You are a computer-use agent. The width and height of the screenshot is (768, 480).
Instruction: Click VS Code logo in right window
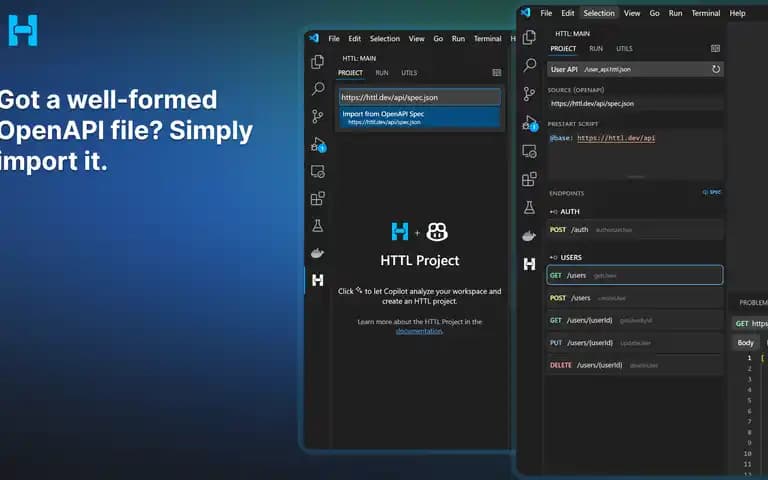[526, 13]
